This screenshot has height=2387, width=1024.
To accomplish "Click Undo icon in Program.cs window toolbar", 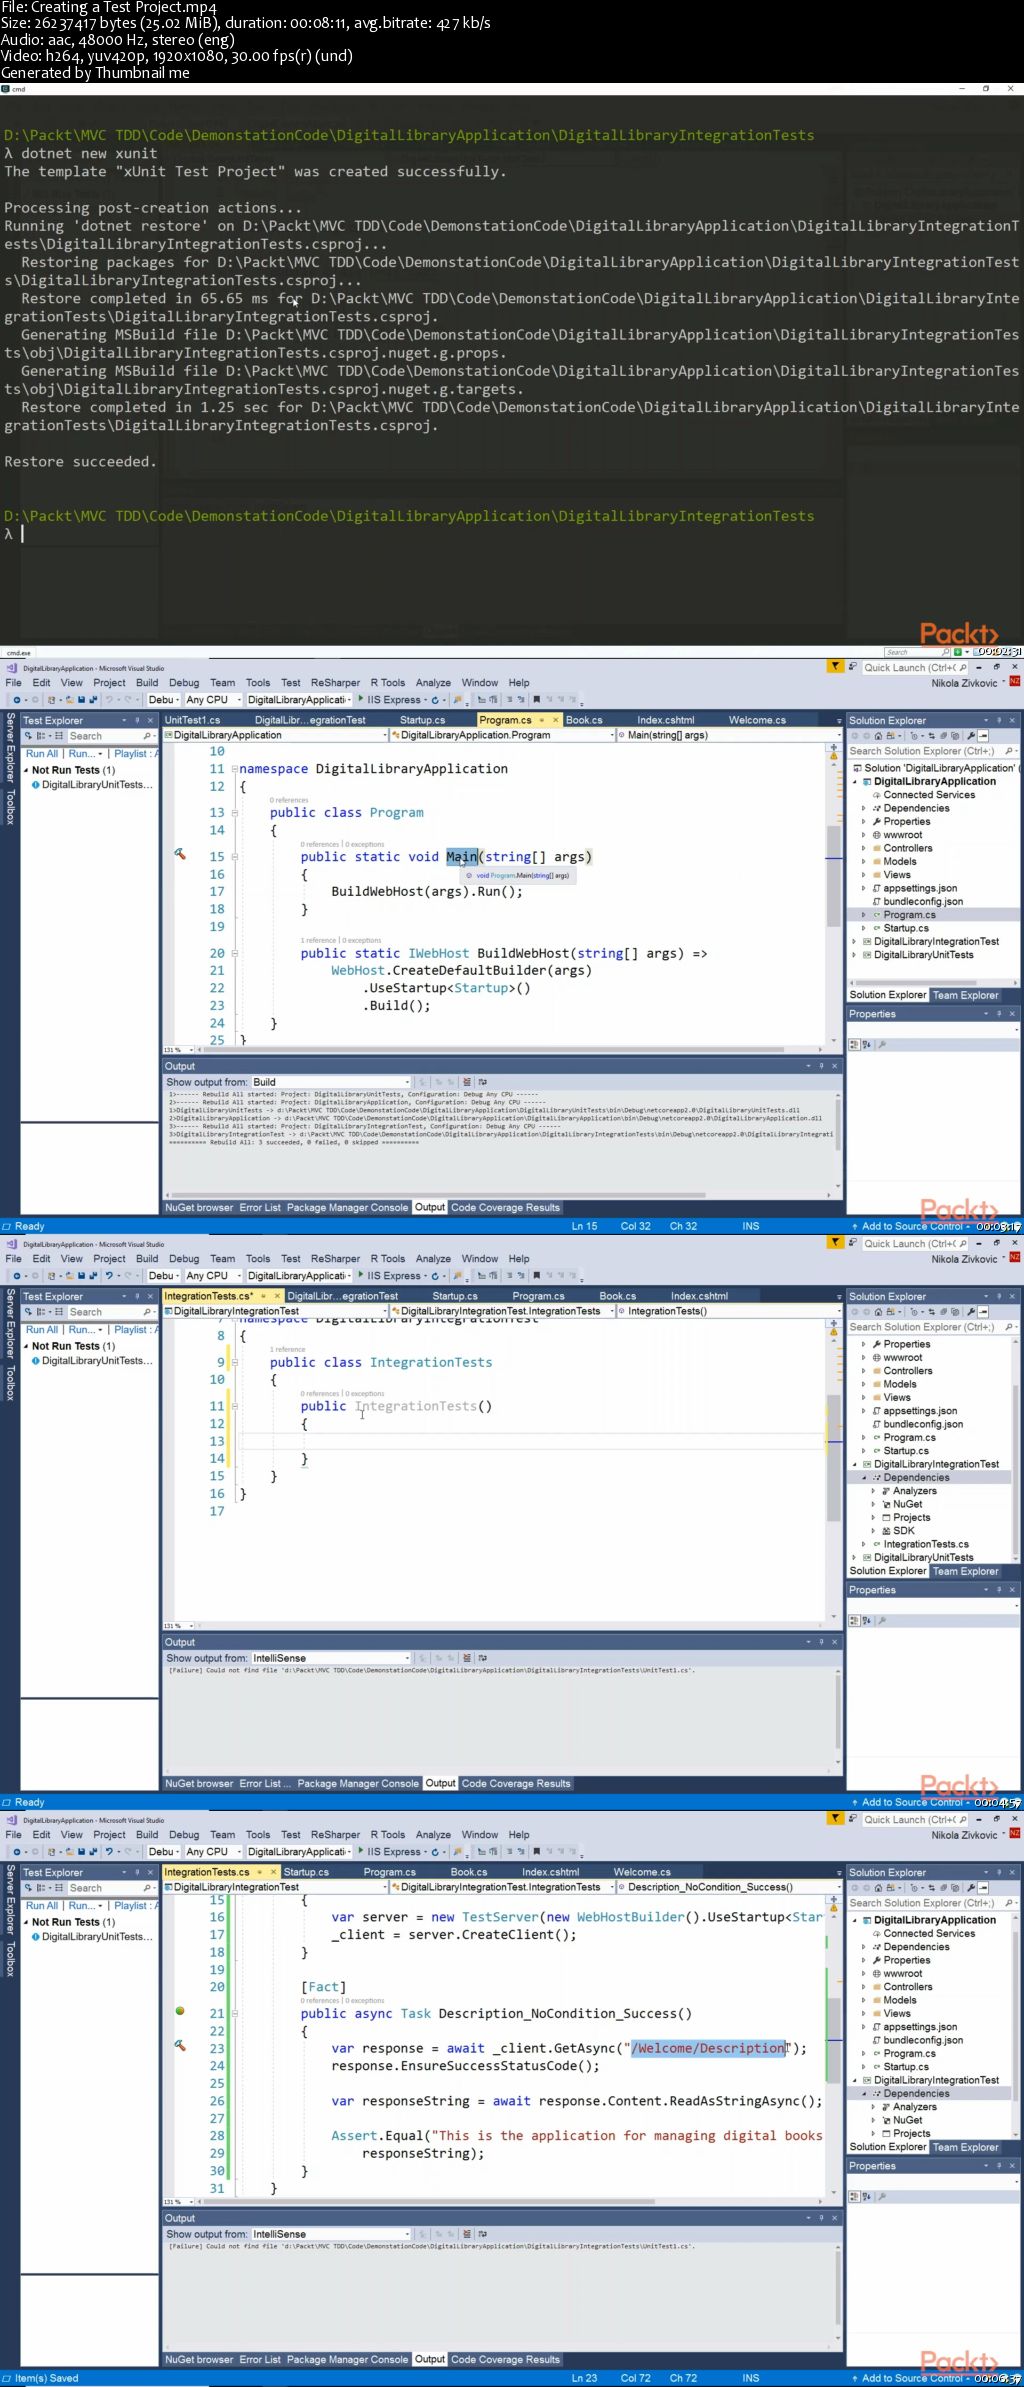I will [109, 700].
